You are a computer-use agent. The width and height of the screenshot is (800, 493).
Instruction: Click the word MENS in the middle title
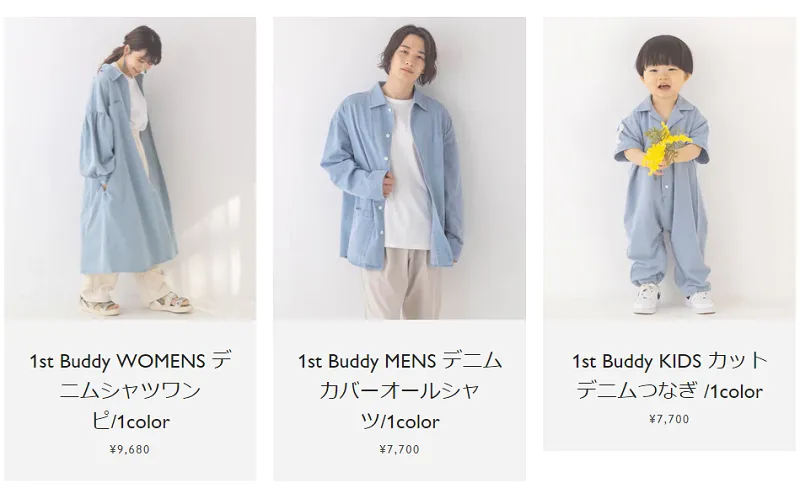point(410,361)
